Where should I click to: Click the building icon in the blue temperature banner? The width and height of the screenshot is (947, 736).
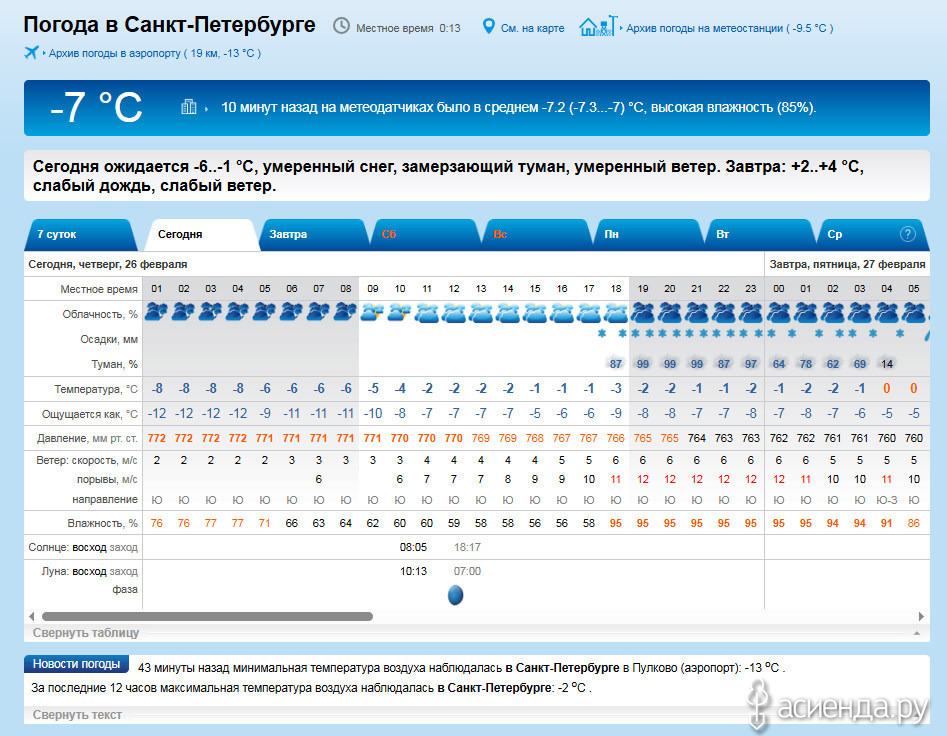point(188,107)
